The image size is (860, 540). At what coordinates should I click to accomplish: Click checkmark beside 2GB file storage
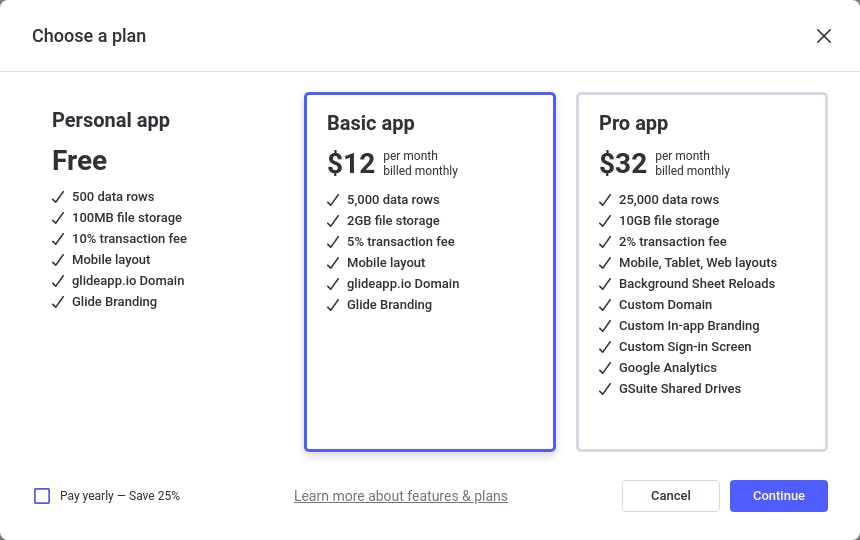click(x=333, y=221)
